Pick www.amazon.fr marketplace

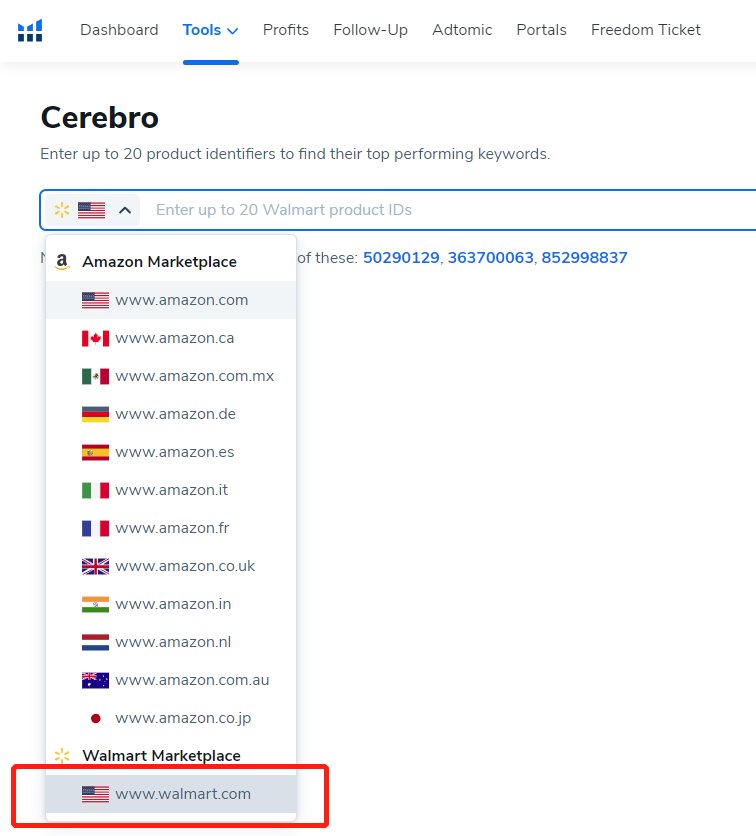pos(171,528)
